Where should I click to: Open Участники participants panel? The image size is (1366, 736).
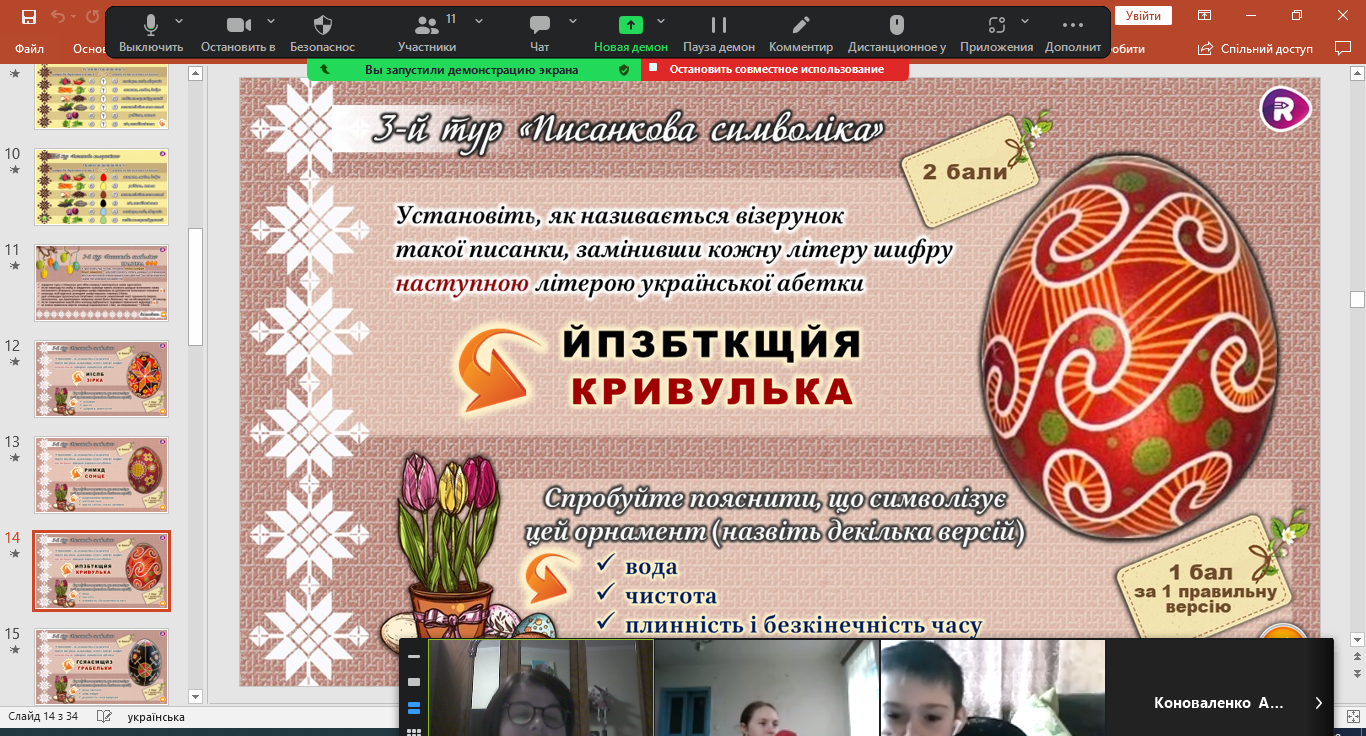(427, 34)
